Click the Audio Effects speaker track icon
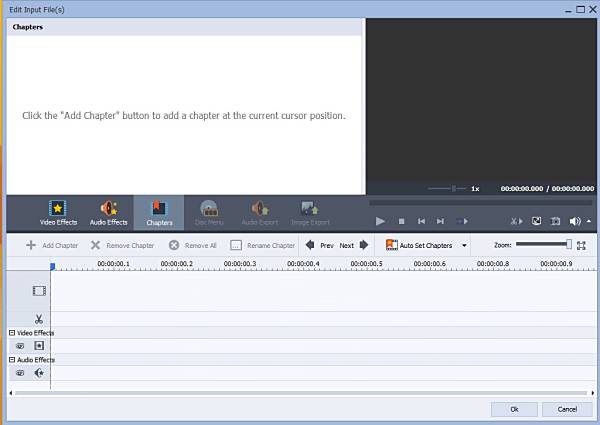The image size is (600, 425). pyautogui.click(x=39, y=373)
